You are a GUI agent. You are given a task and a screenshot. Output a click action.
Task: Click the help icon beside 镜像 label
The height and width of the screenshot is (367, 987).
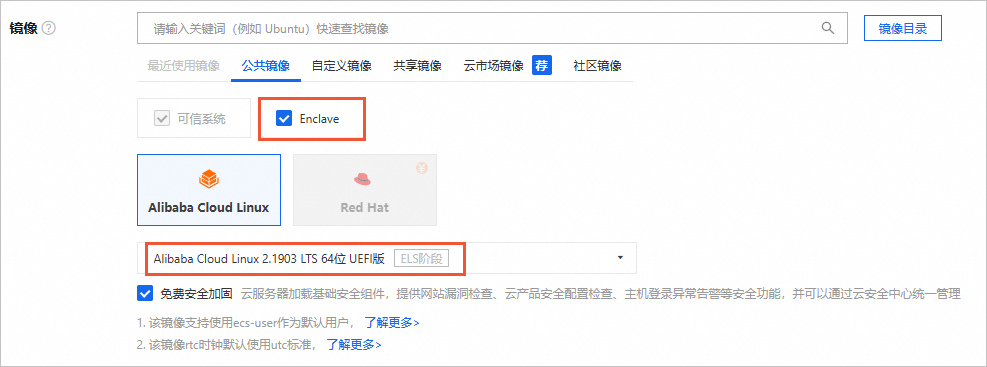point(49,28)
